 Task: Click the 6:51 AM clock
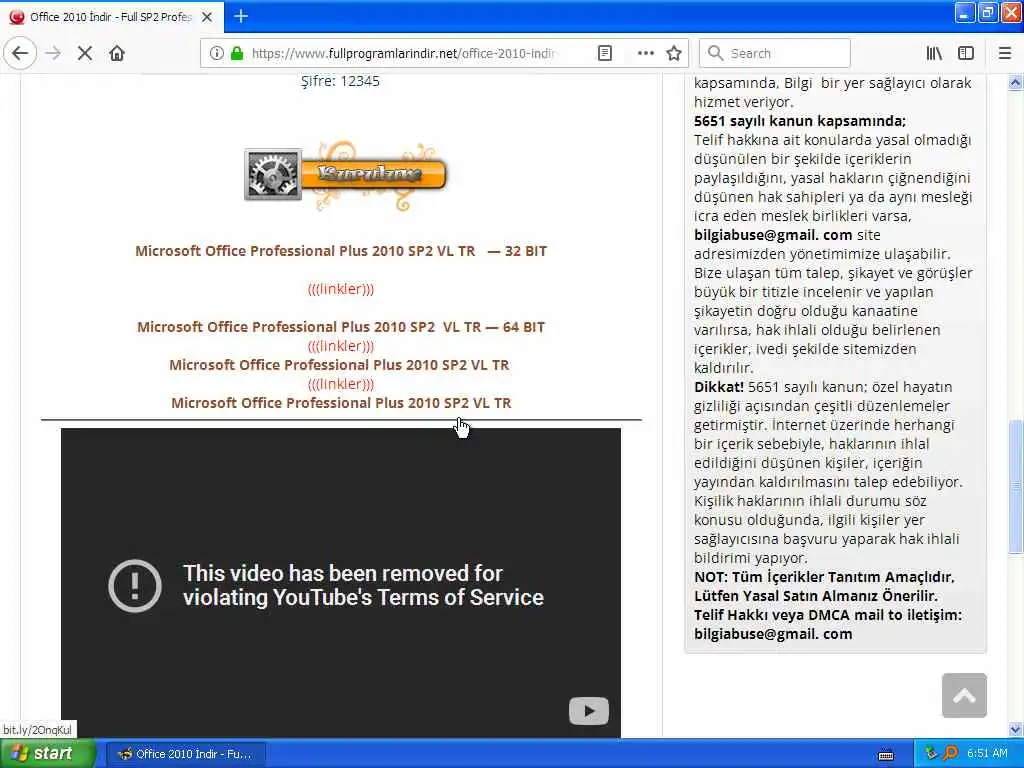[987, 753]
